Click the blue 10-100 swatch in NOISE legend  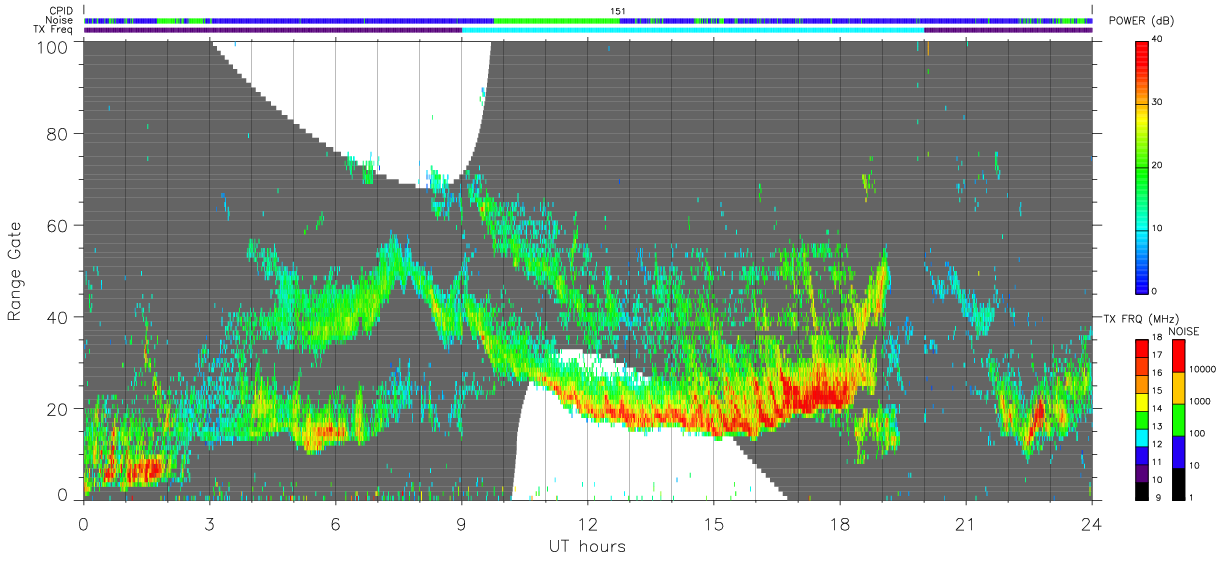(1178, 450)
